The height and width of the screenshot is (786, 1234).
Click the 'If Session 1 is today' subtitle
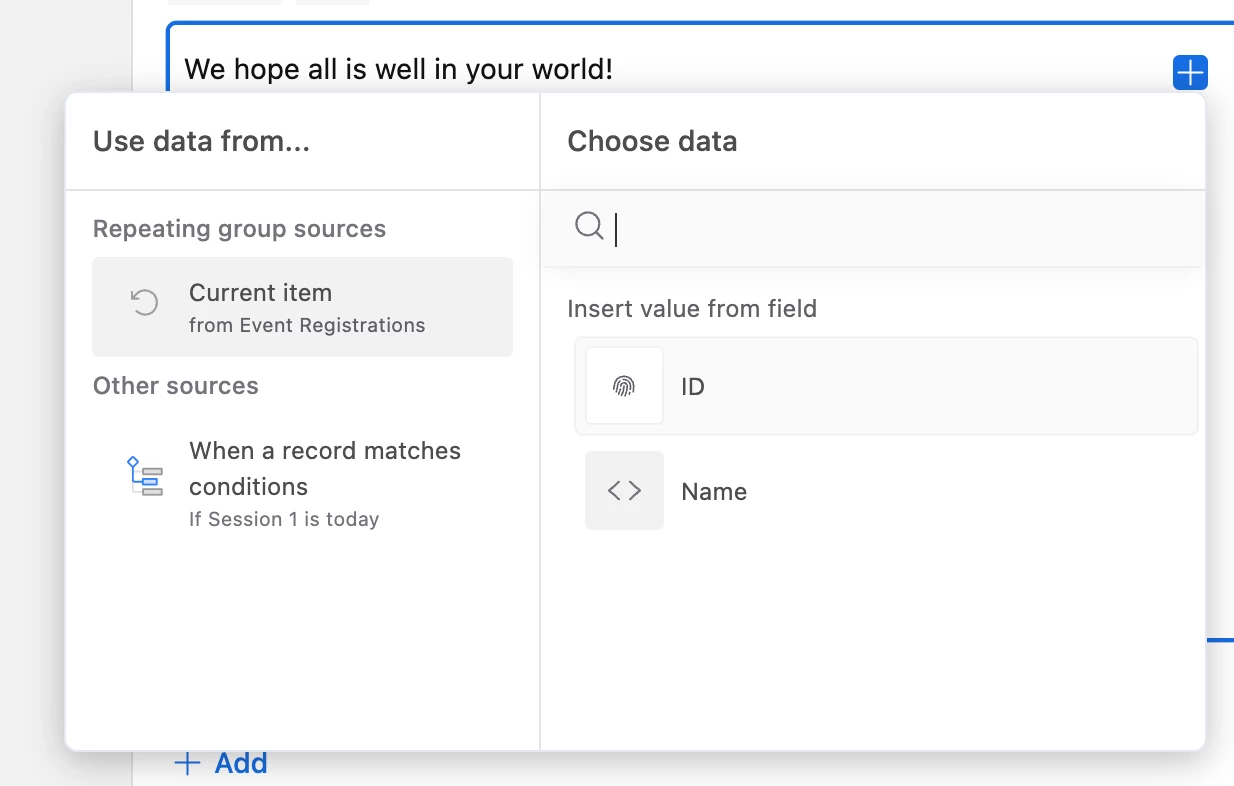click(284, 519)
